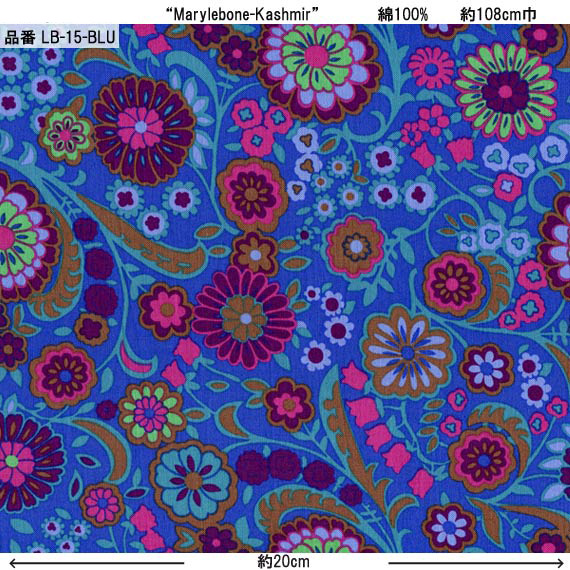The width and height of the screenshot is (570, 570).
Task: Click the 約20cm scale label at the bottom
Action: click(x=284, y=561)
